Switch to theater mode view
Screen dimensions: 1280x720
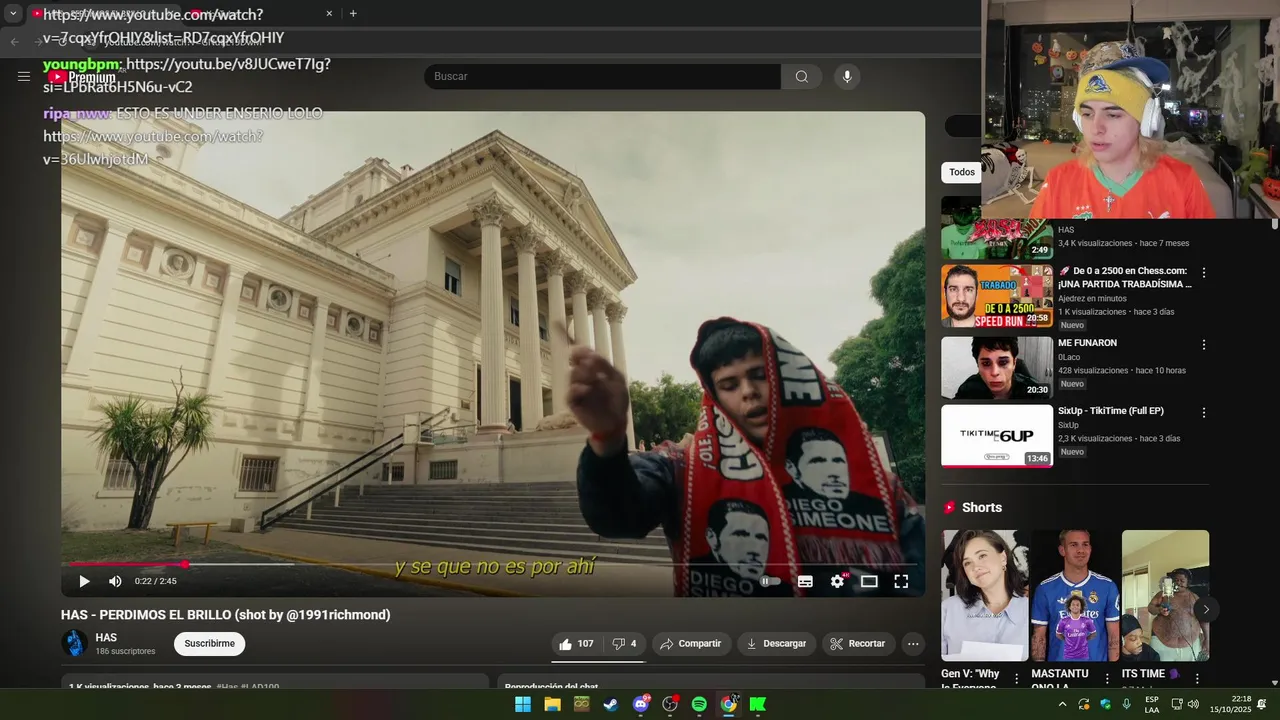[869, 581]
